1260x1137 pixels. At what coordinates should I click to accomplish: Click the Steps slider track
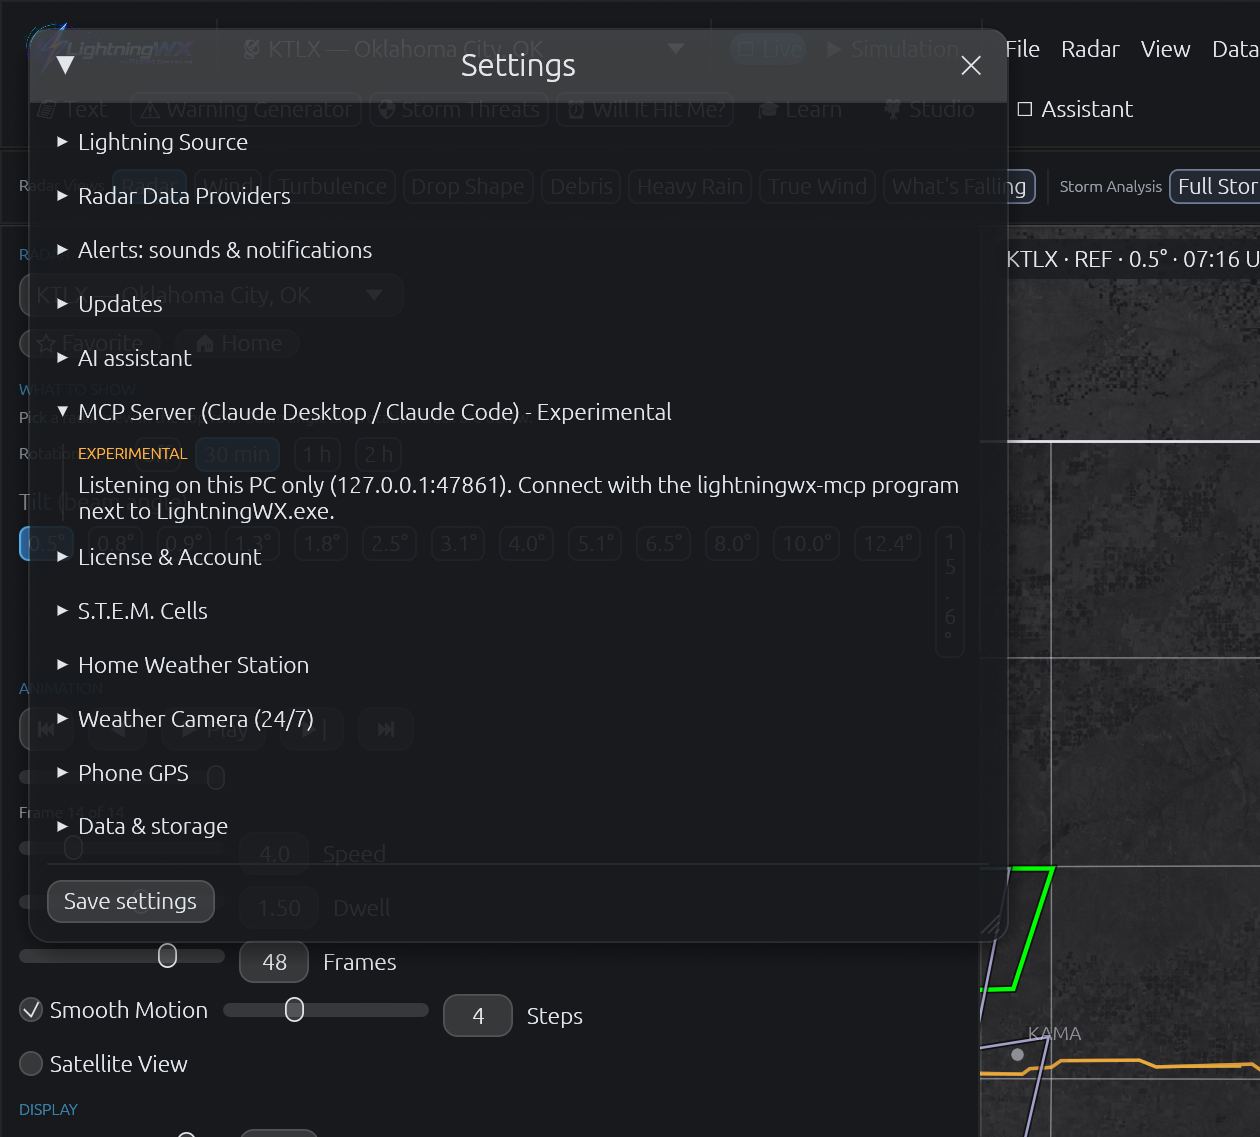click(326, 1010)
